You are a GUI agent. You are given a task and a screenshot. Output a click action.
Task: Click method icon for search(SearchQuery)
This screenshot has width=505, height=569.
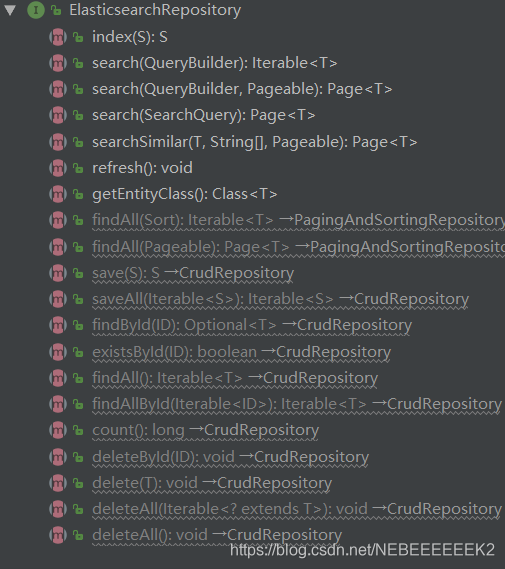58,115
